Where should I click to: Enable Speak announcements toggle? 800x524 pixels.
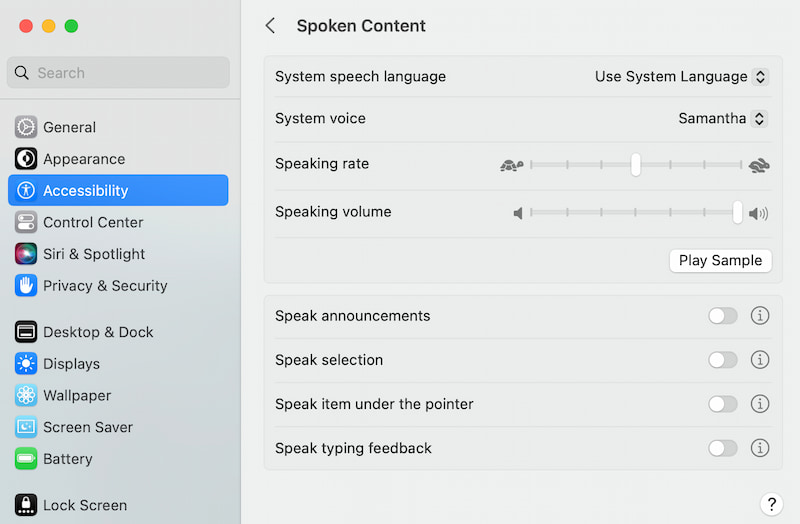pyautogui.click(x=722, y=316)
